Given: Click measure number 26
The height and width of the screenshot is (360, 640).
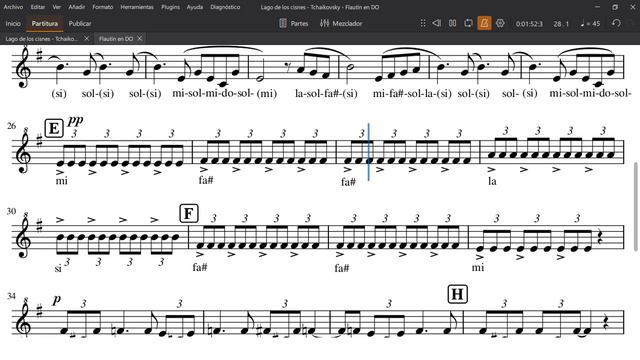Looking at the screenshot, I should (11, 126).
